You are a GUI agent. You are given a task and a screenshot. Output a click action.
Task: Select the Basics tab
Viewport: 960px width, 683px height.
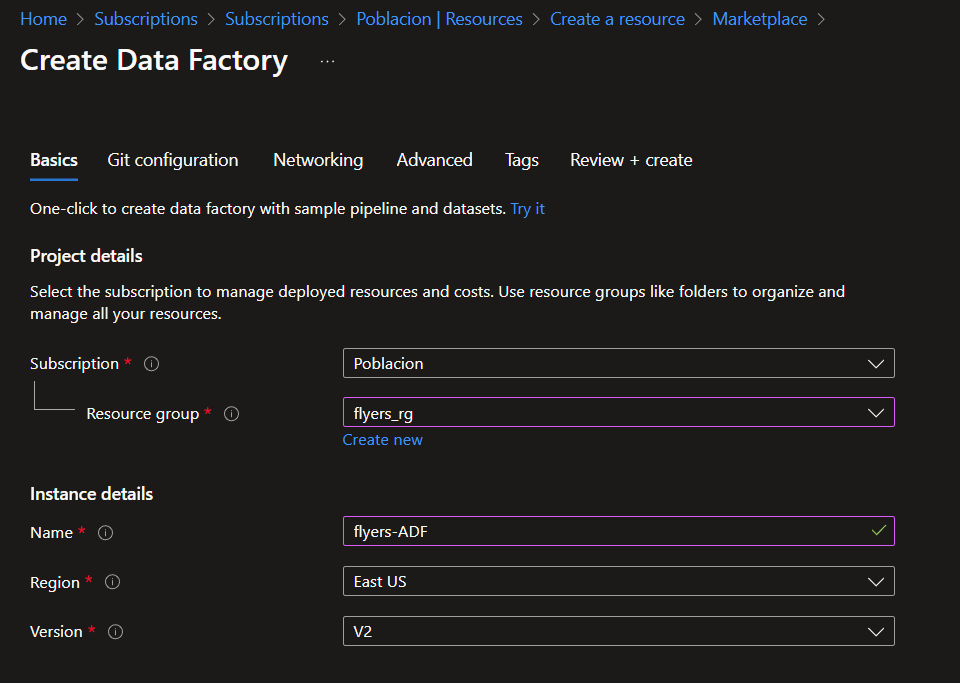coord(54,160)
